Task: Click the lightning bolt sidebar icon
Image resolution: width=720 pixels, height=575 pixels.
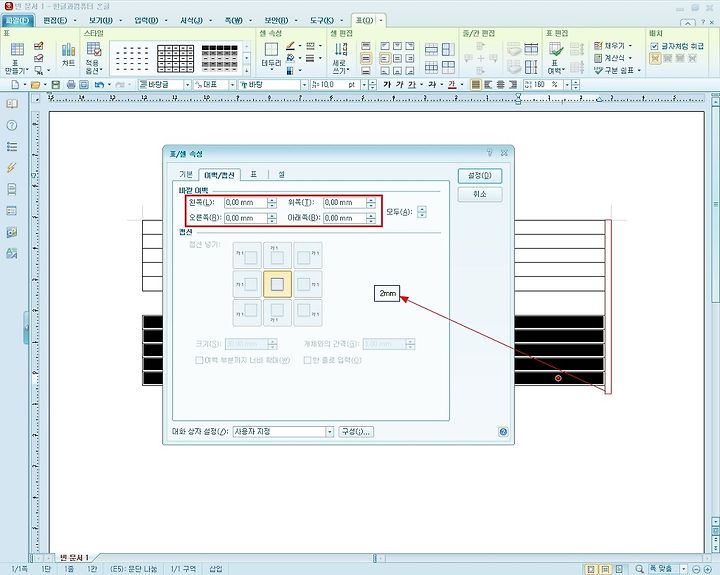Action: (12, 168)
